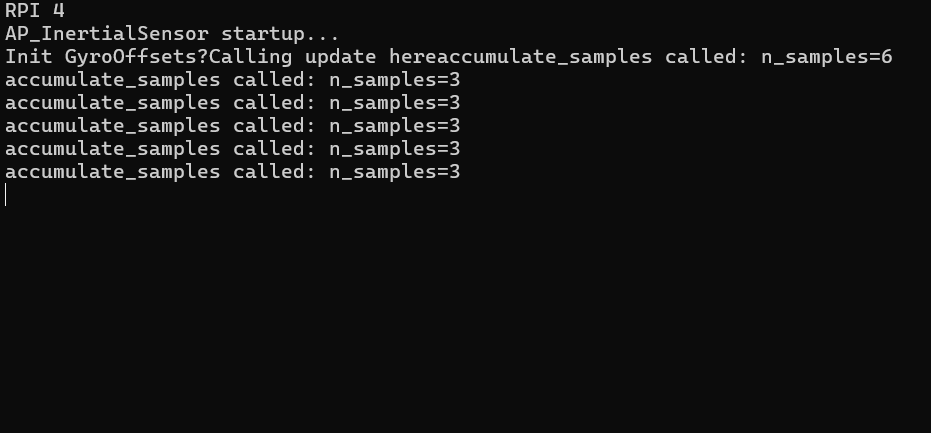Click the word "startup..." in the second line
The height and width of the screenshot is (433, 931).
point(281,34)
